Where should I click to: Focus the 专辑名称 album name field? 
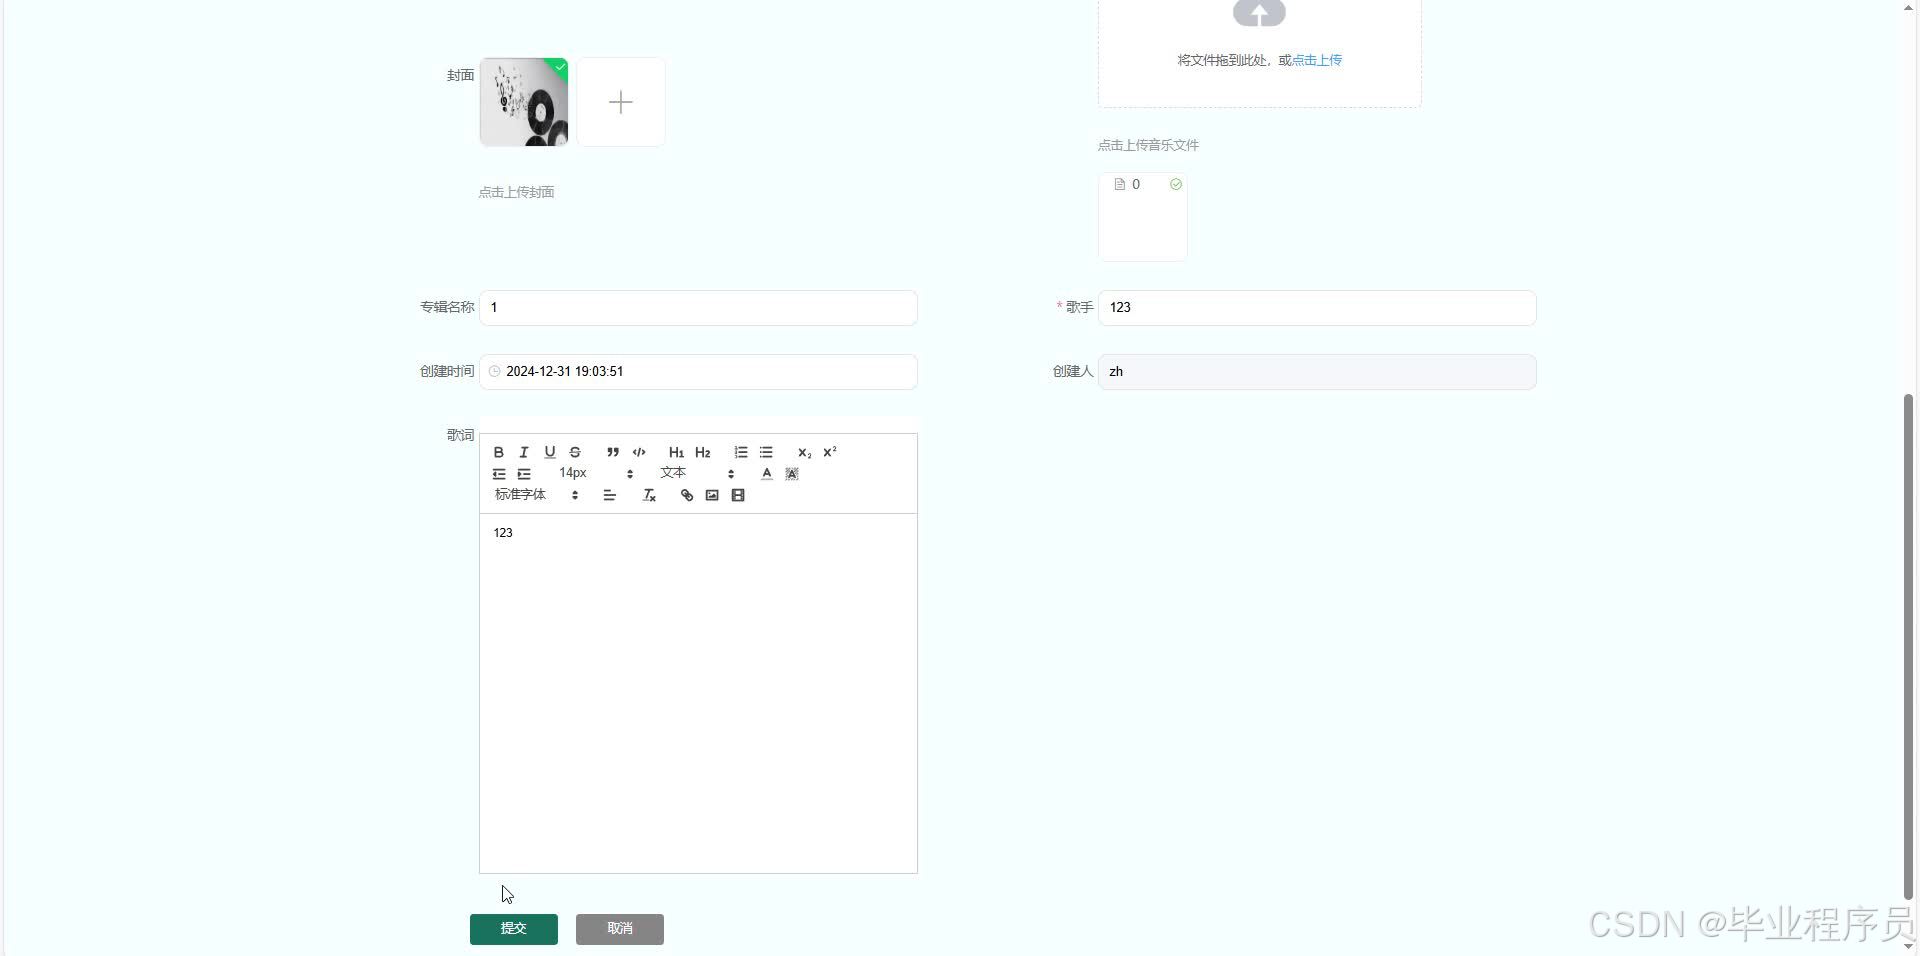point(698,308)
